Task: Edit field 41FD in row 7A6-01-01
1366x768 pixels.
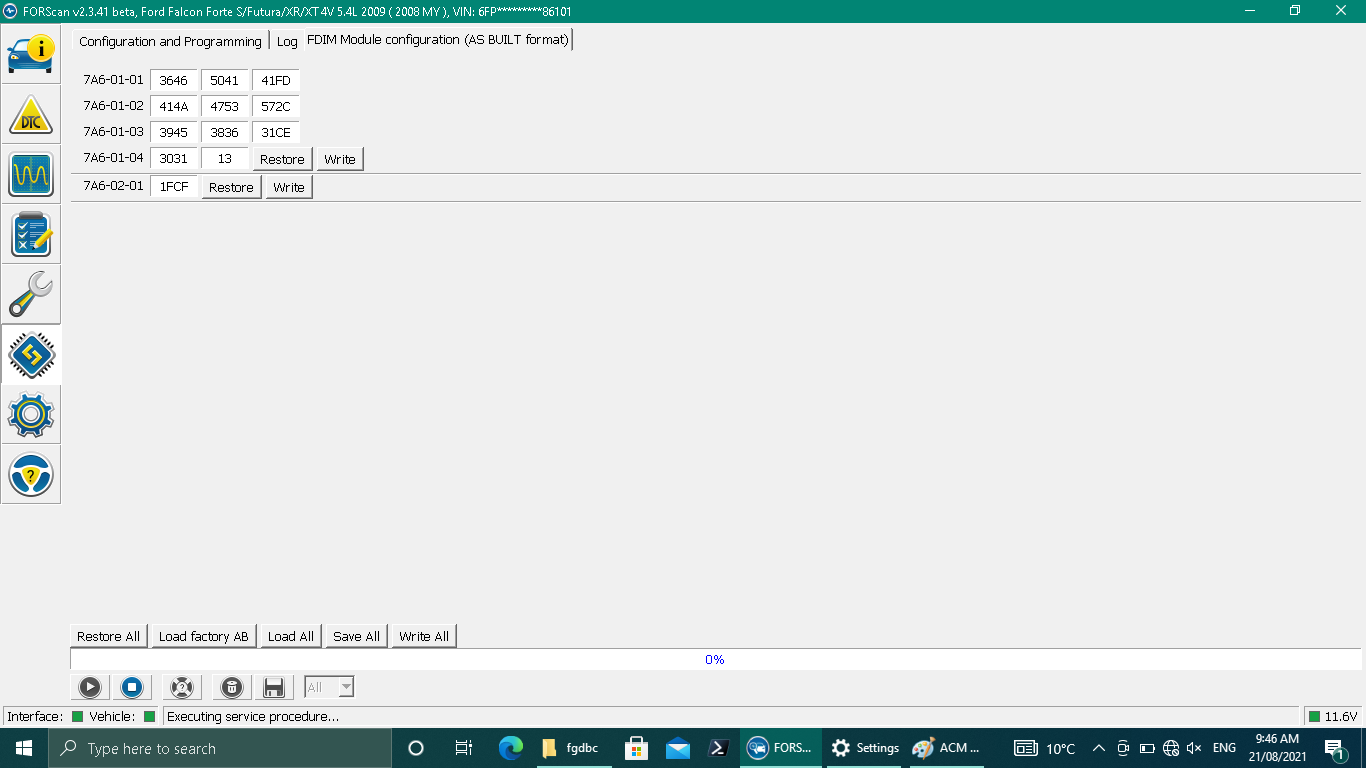Action: coord(276,81)
